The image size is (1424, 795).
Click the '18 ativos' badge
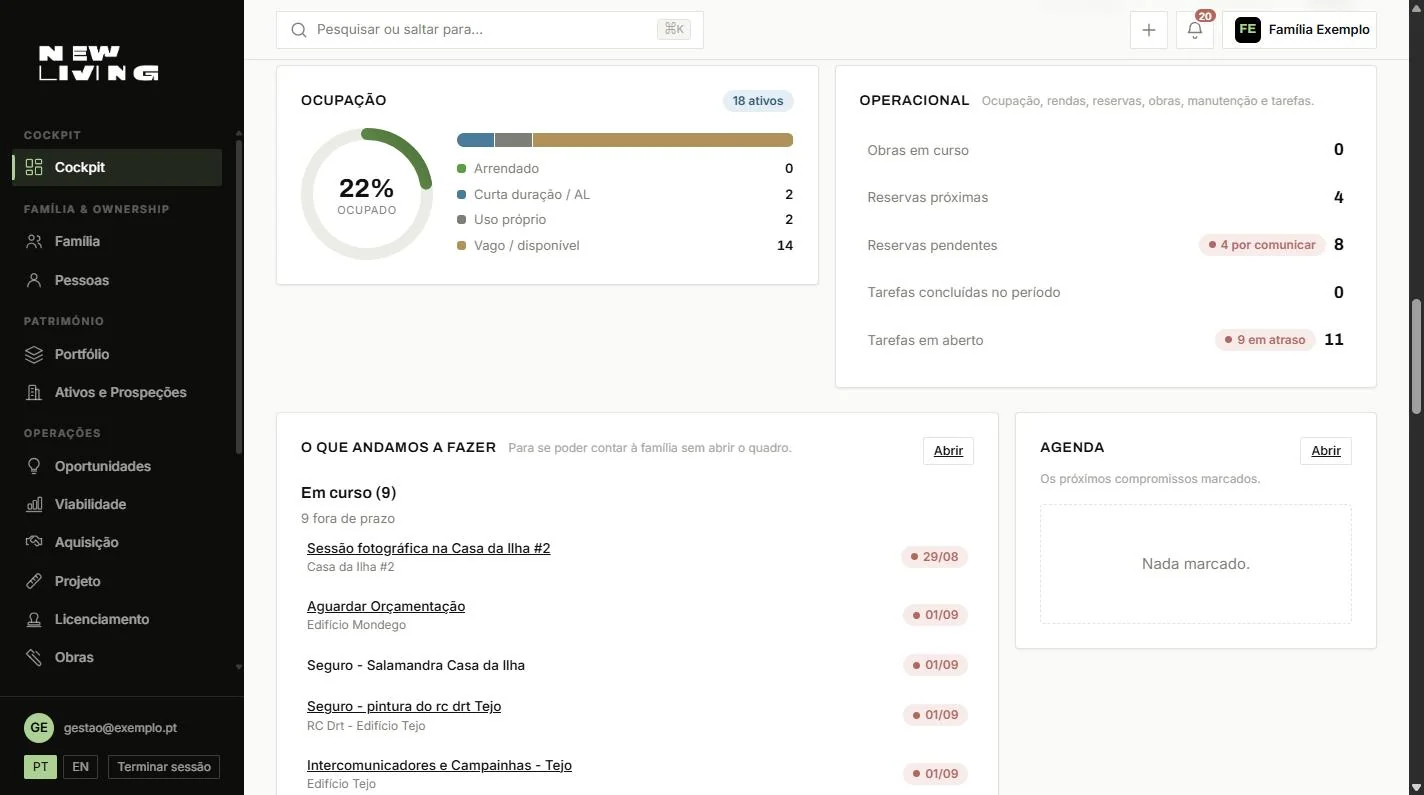pyautogui.click(x=758, y=101)
